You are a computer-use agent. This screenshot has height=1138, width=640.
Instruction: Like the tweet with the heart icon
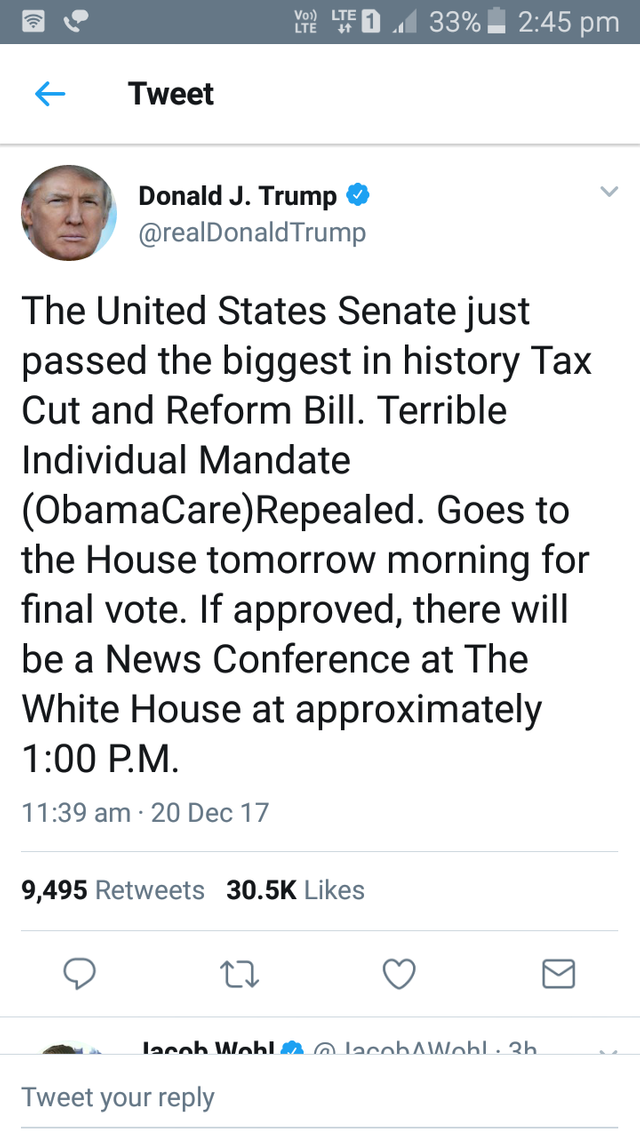398,974
